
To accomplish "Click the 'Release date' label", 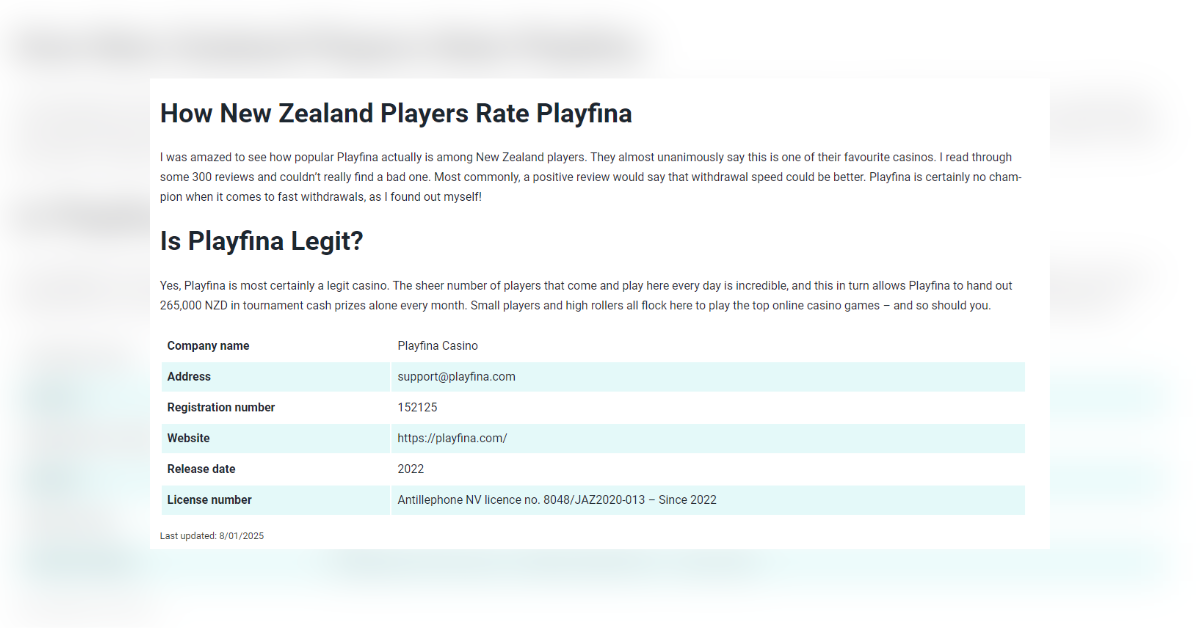I will coord(202,469).
